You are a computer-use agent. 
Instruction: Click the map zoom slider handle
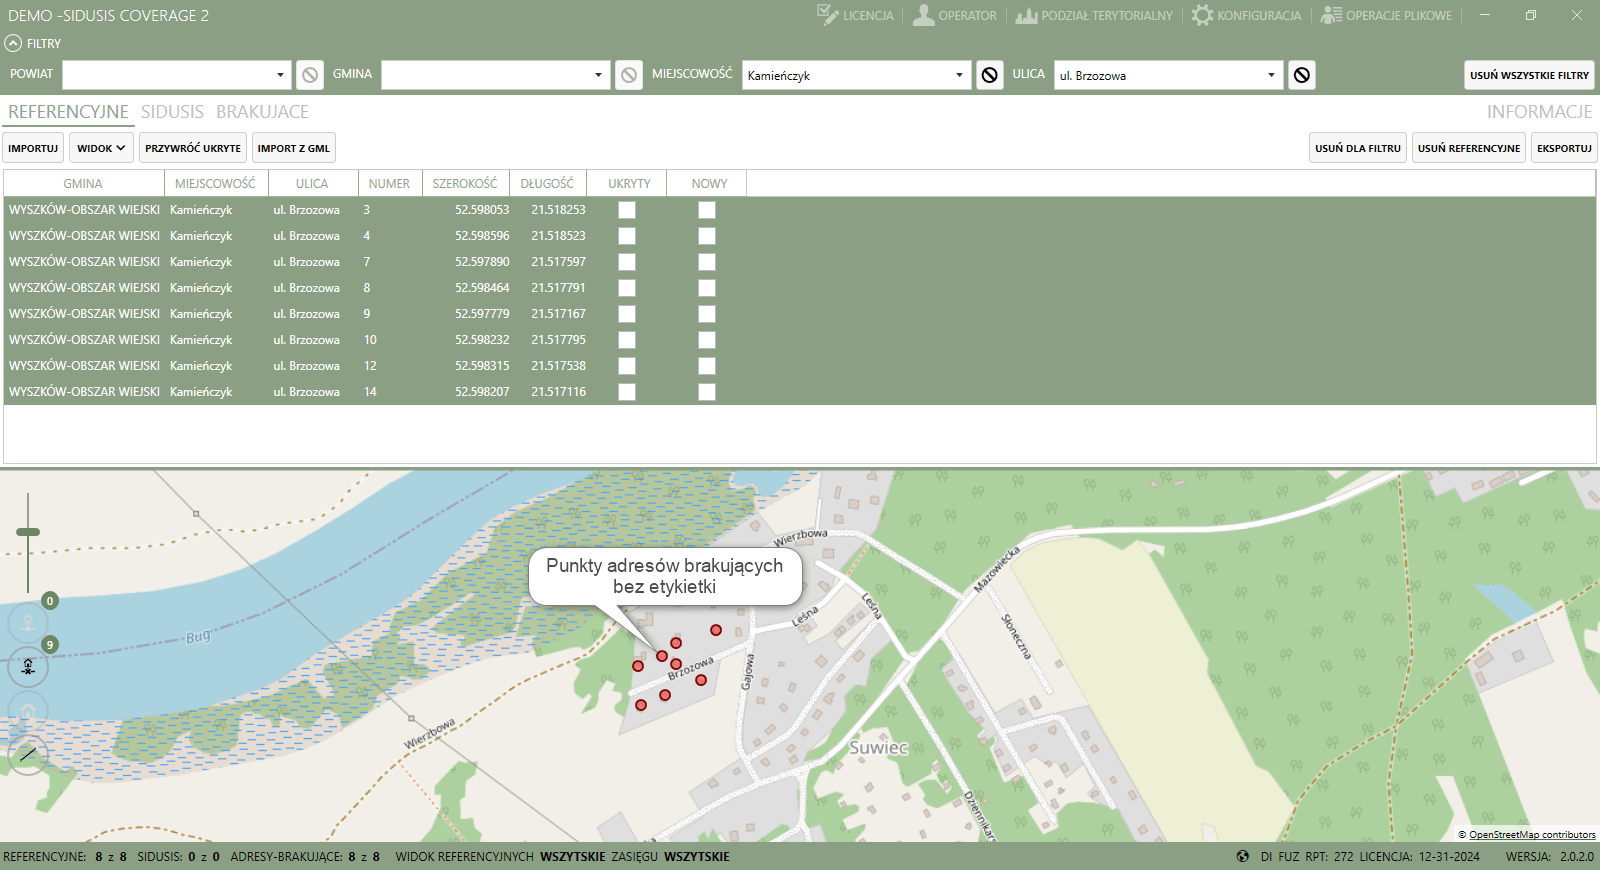click(x=28, y=532)
